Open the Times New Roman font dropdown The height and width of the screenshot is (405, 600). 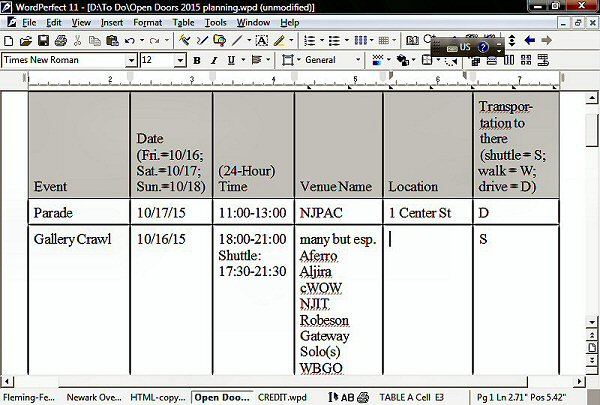(x=131, y=60)
